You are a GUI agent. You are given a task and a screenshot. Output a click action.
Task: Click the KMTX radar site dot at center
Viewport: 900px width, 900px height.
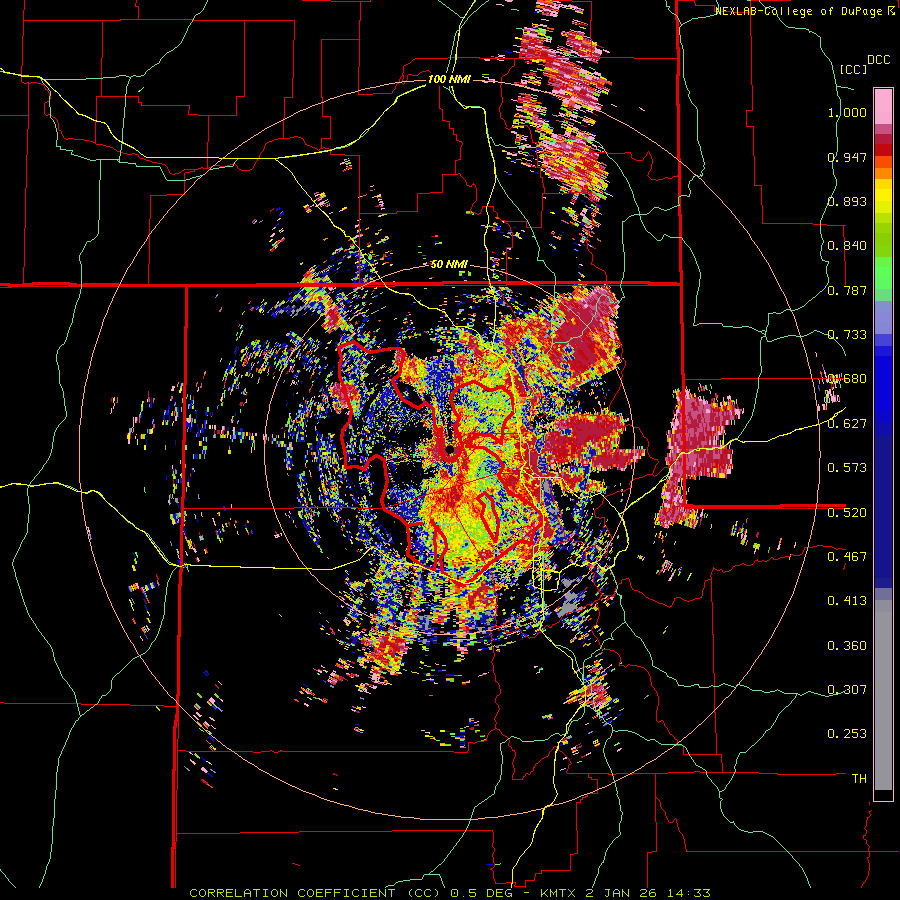coord(450,449)
